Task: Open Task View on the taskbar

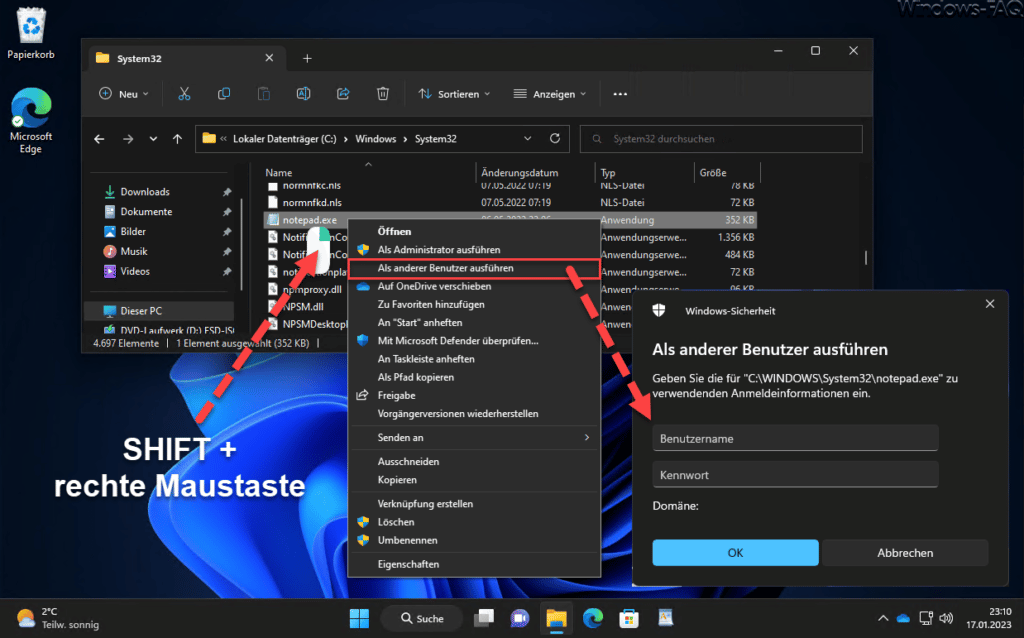Action: [484, 618]
